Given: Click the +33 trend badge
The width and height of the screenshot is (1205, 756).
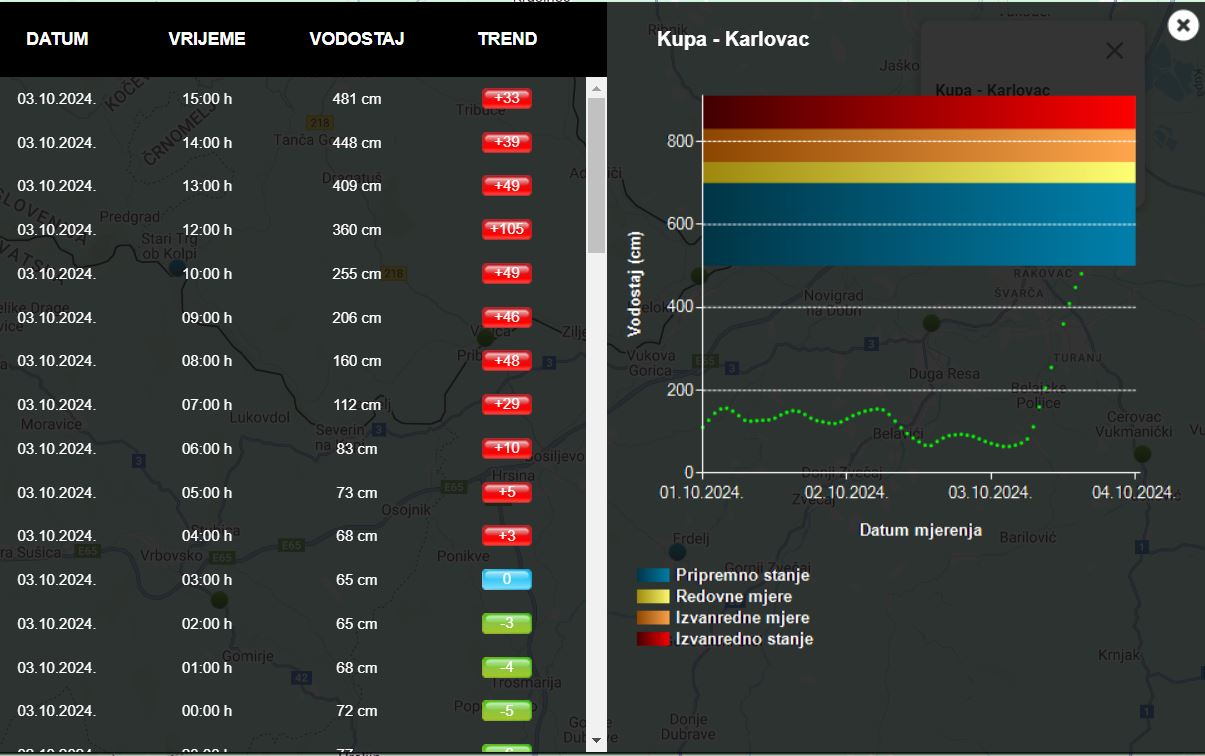Looking at the screenshot, I should pos(507,98).
